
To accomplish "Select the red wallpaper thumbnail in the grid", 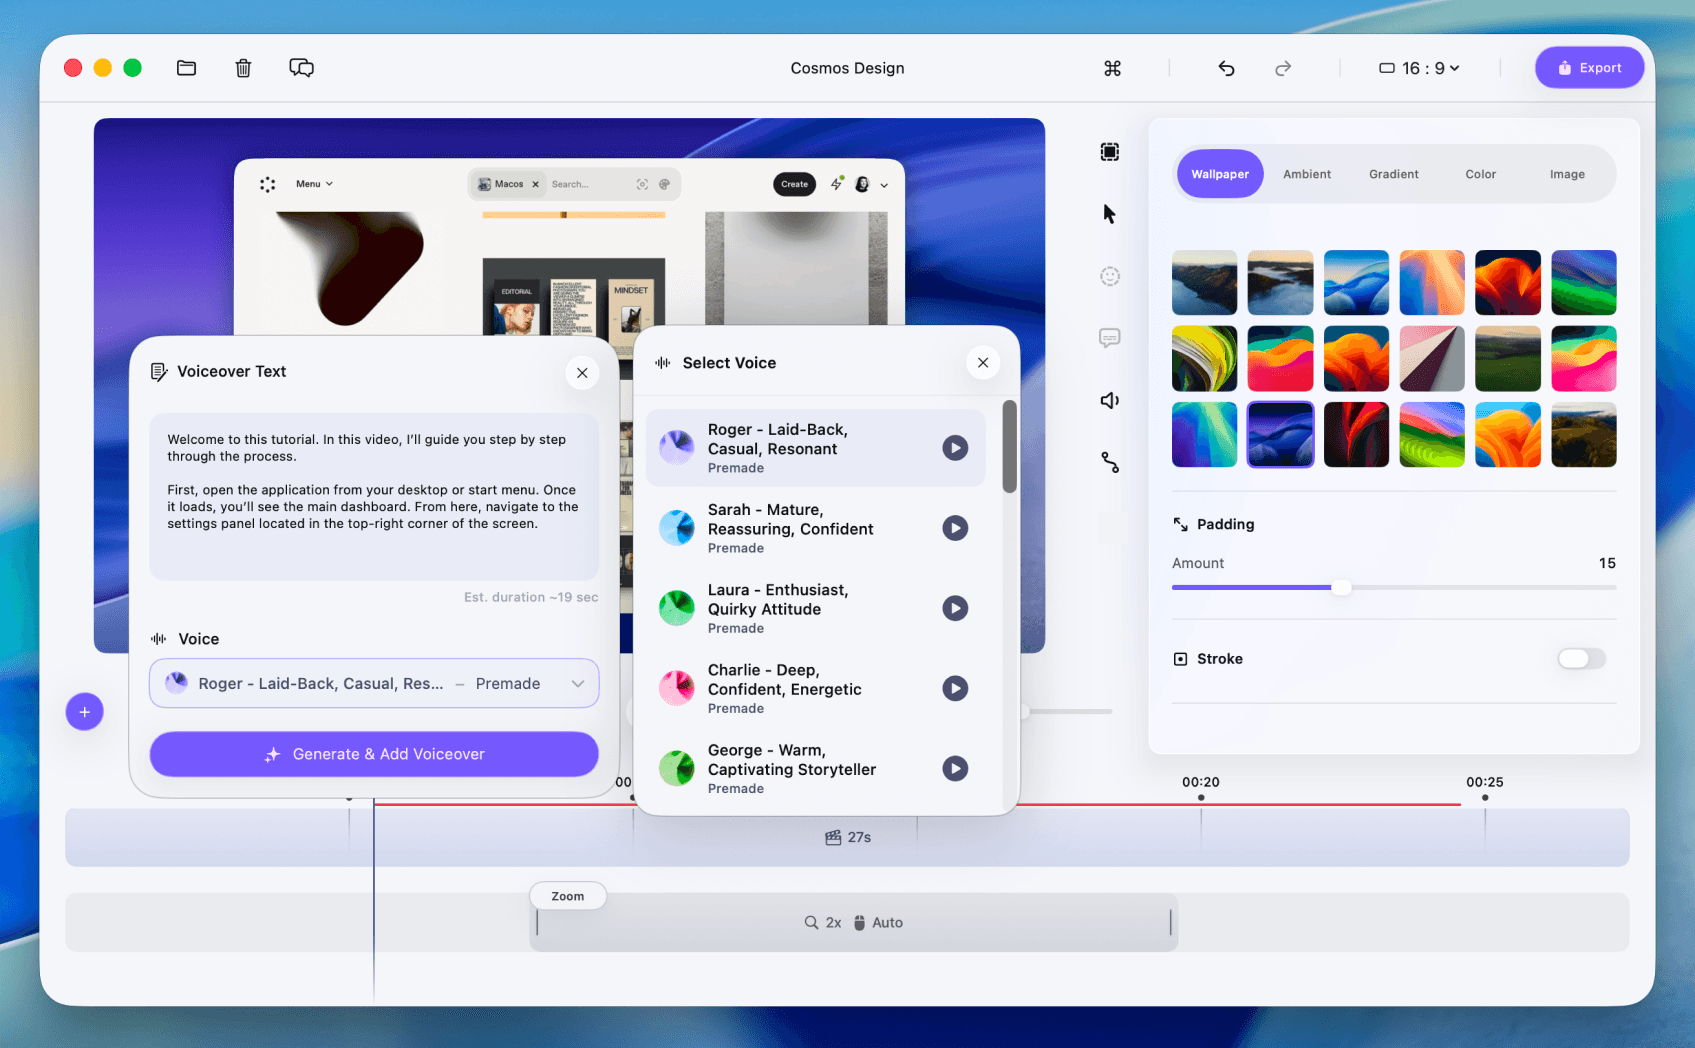I will [x=1356, y=434].
